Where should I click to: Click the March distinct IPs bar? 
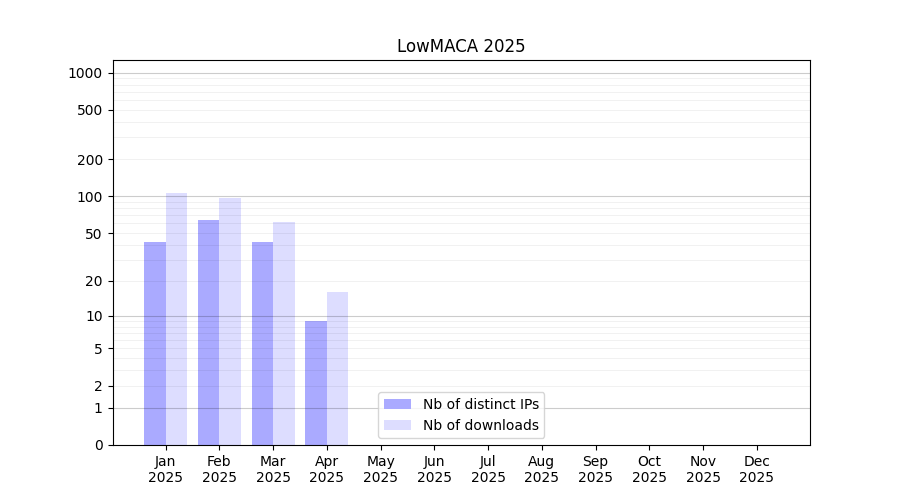[262, 343]
